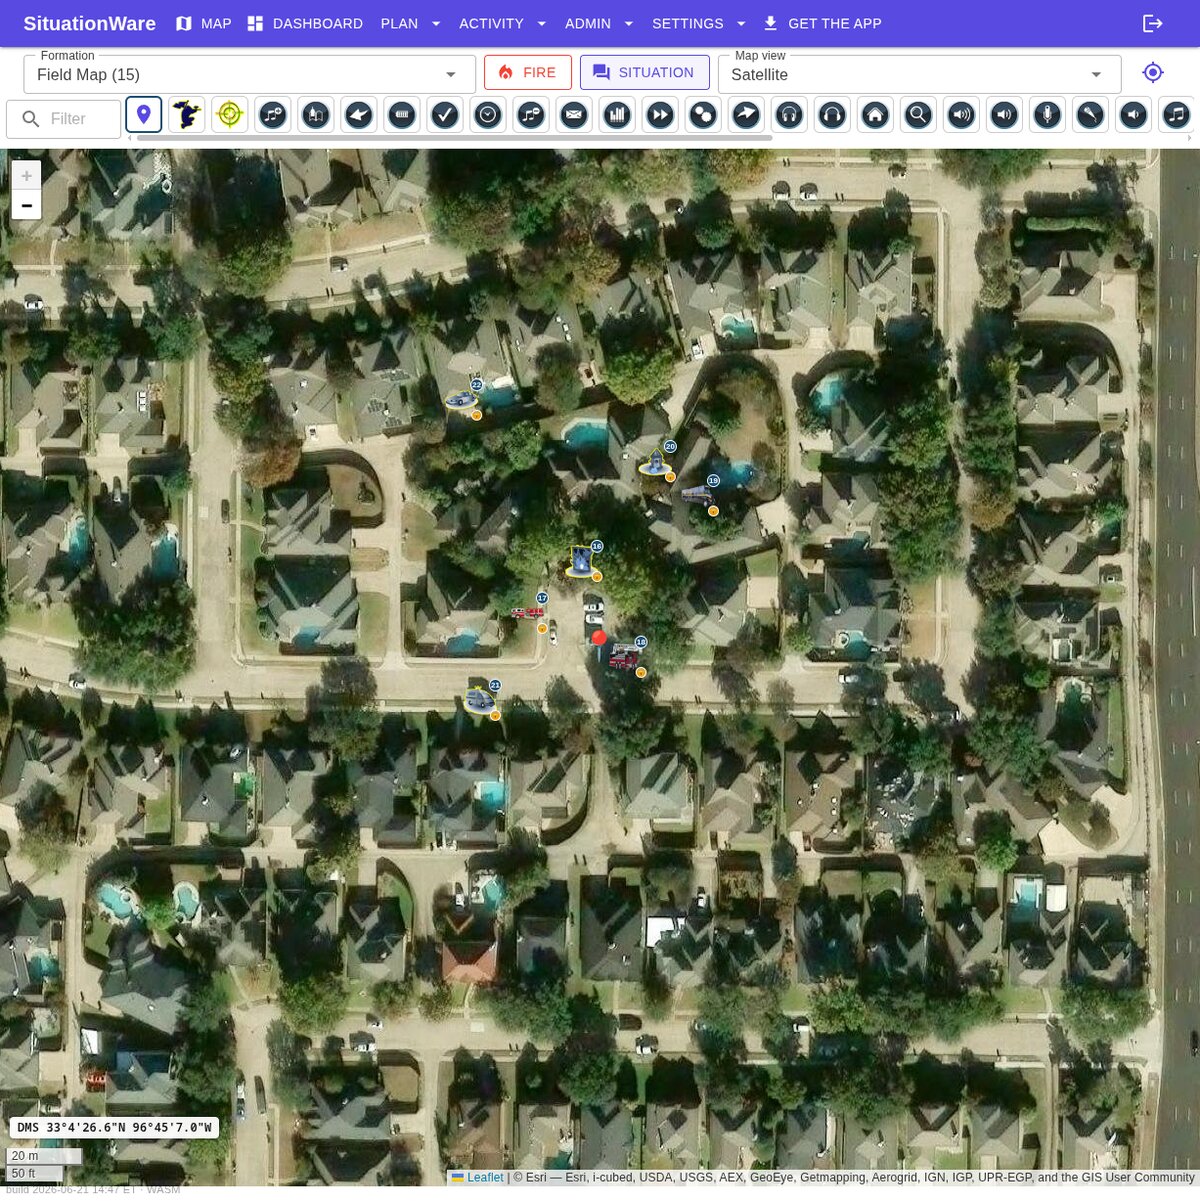The height and width of the screenshot is (1202, 1200).
Task: Click GET THE APP button
Action: [x=822, y=23]
